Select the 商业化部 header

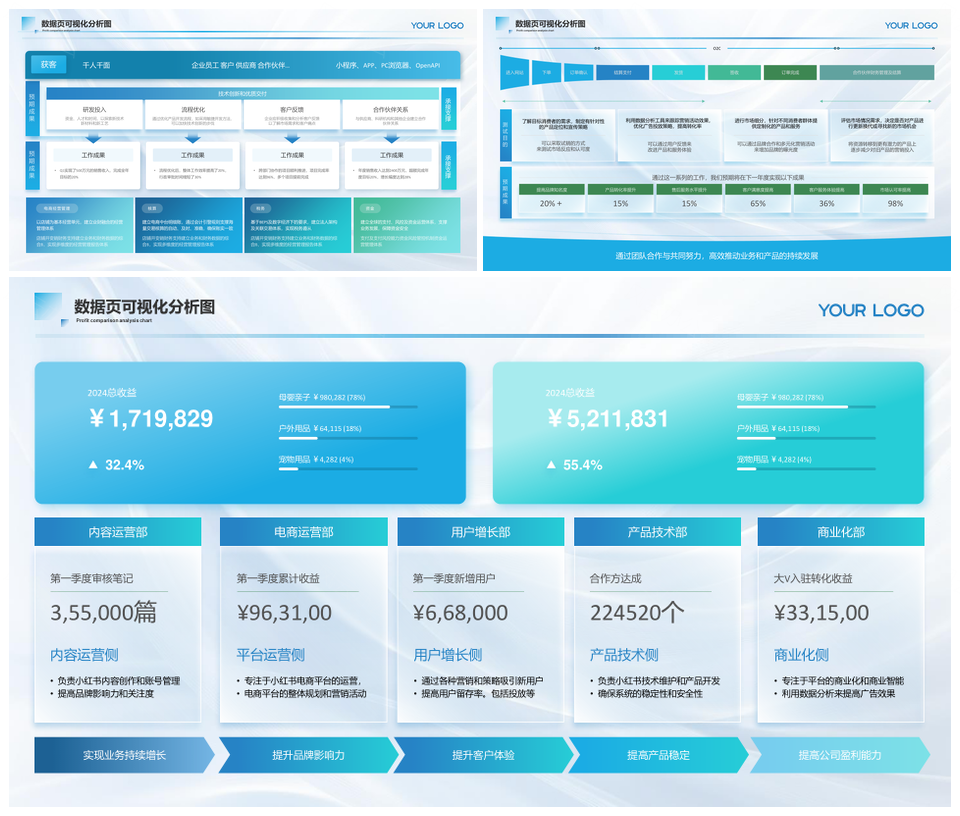coord(841,532)
